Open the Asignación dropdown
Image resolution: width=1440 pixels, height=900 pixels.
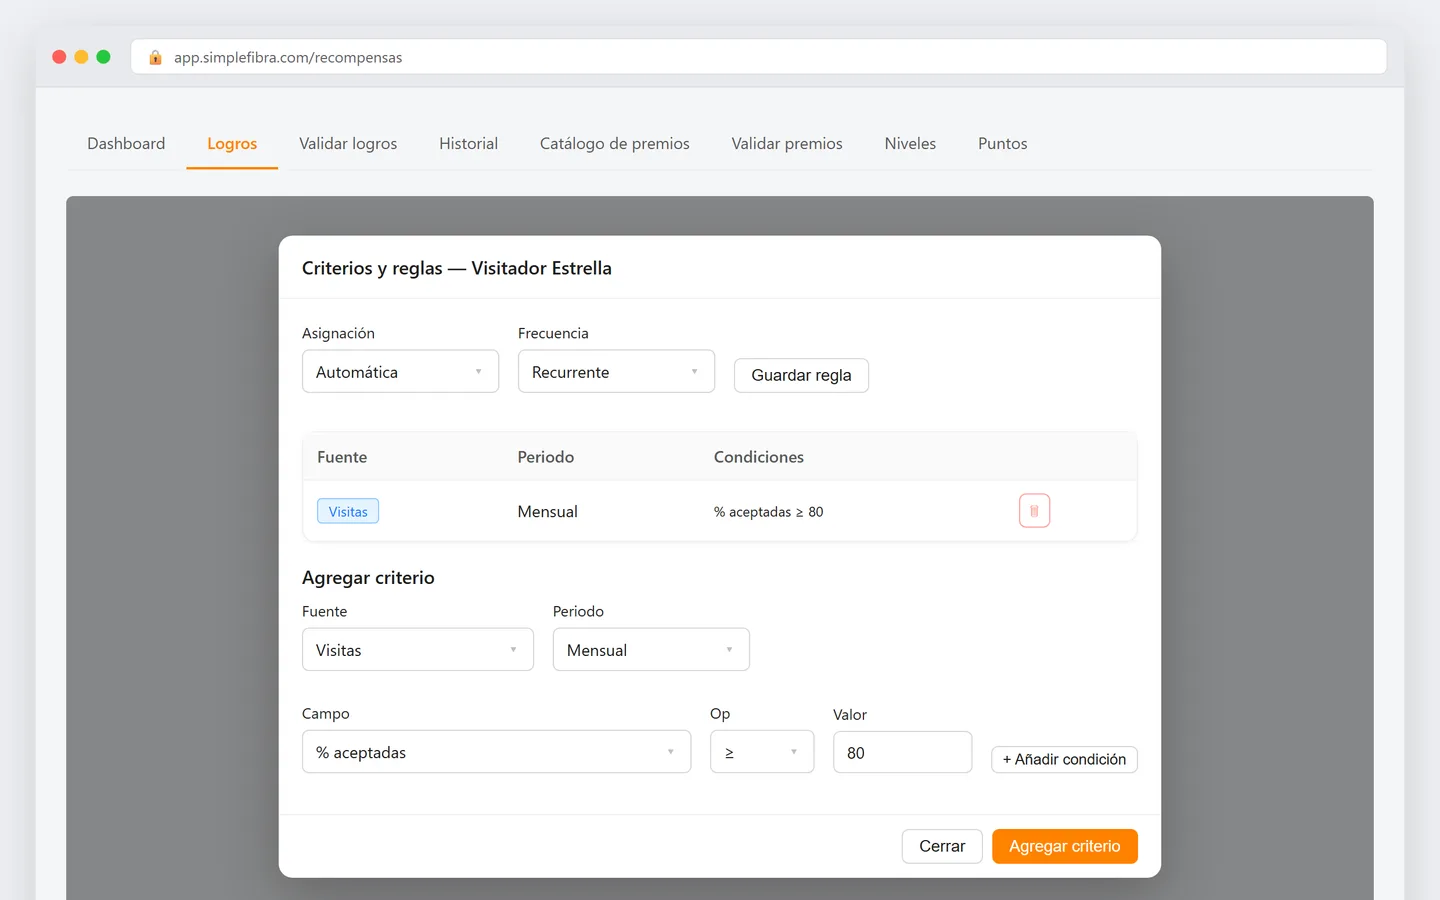[400, 371]
